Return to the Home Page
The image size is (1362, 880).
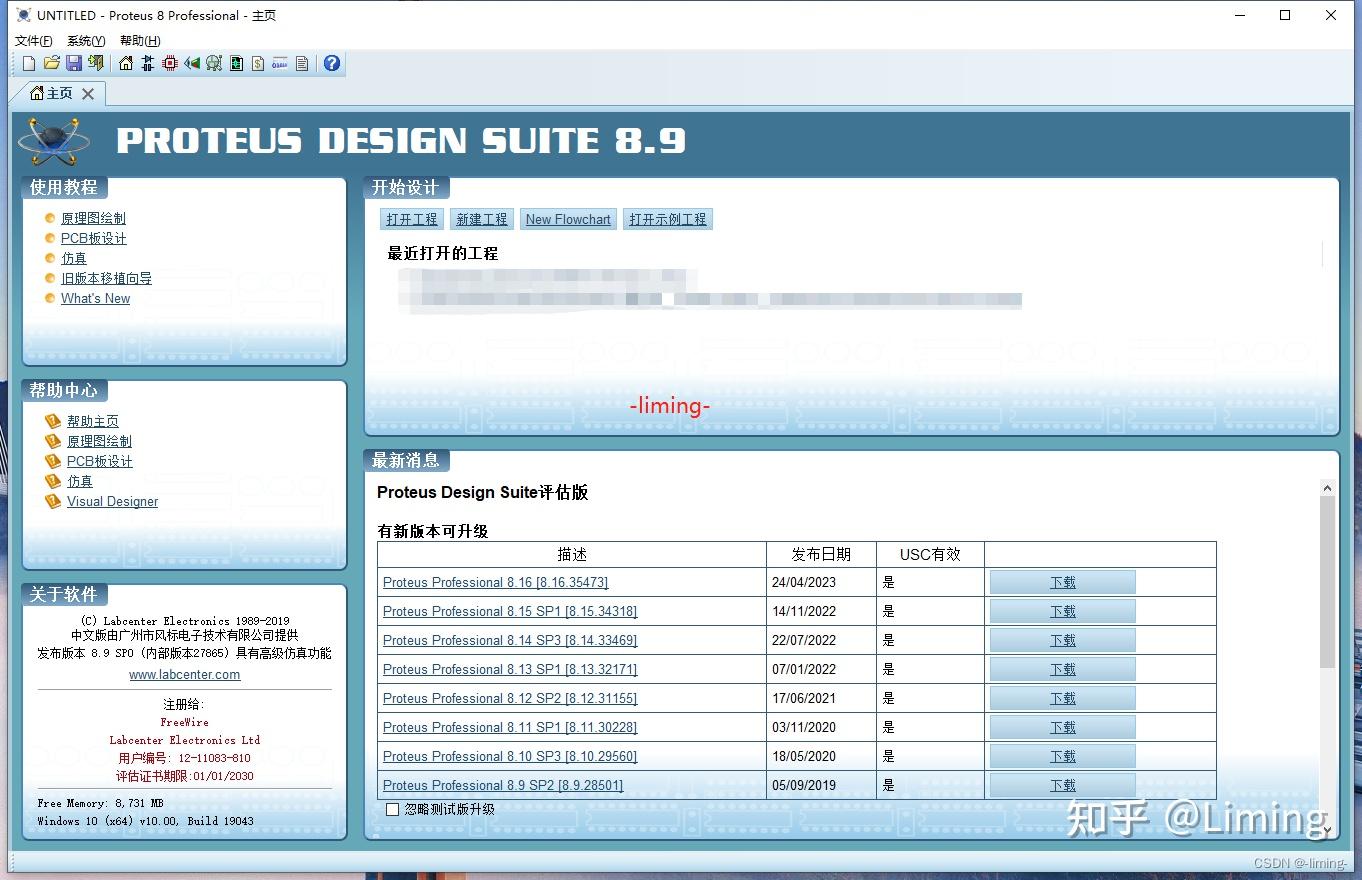click(x=126, y=63)
